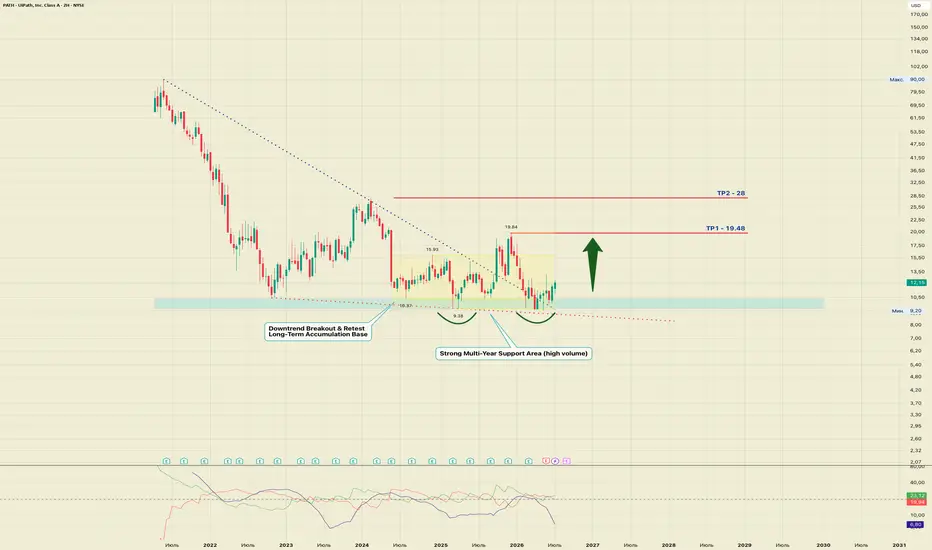This screenshot has width=932, height=550.
Task: Select the TP2 - 28 label
Action: click(731, 193)
